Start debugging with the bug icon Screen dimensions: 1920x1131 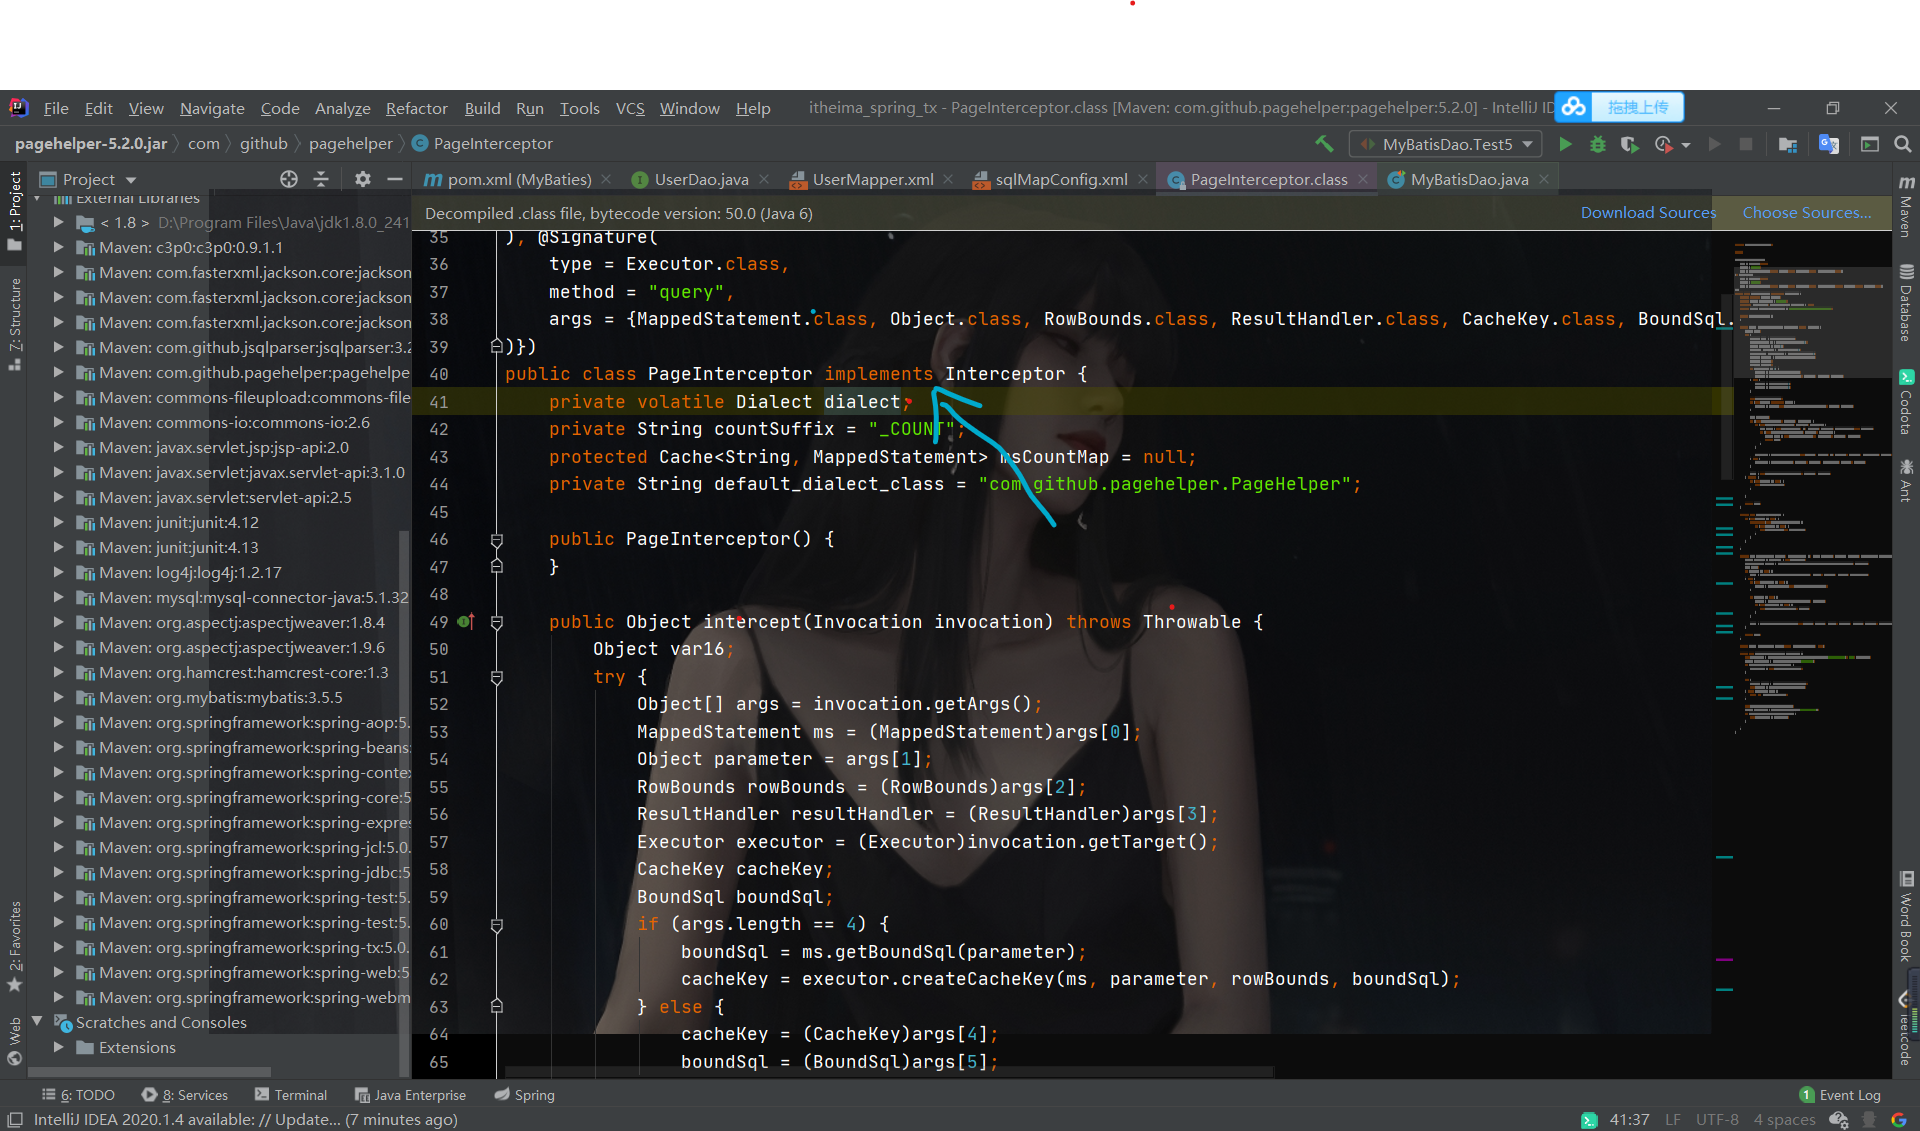click(x=1597, y=144)
